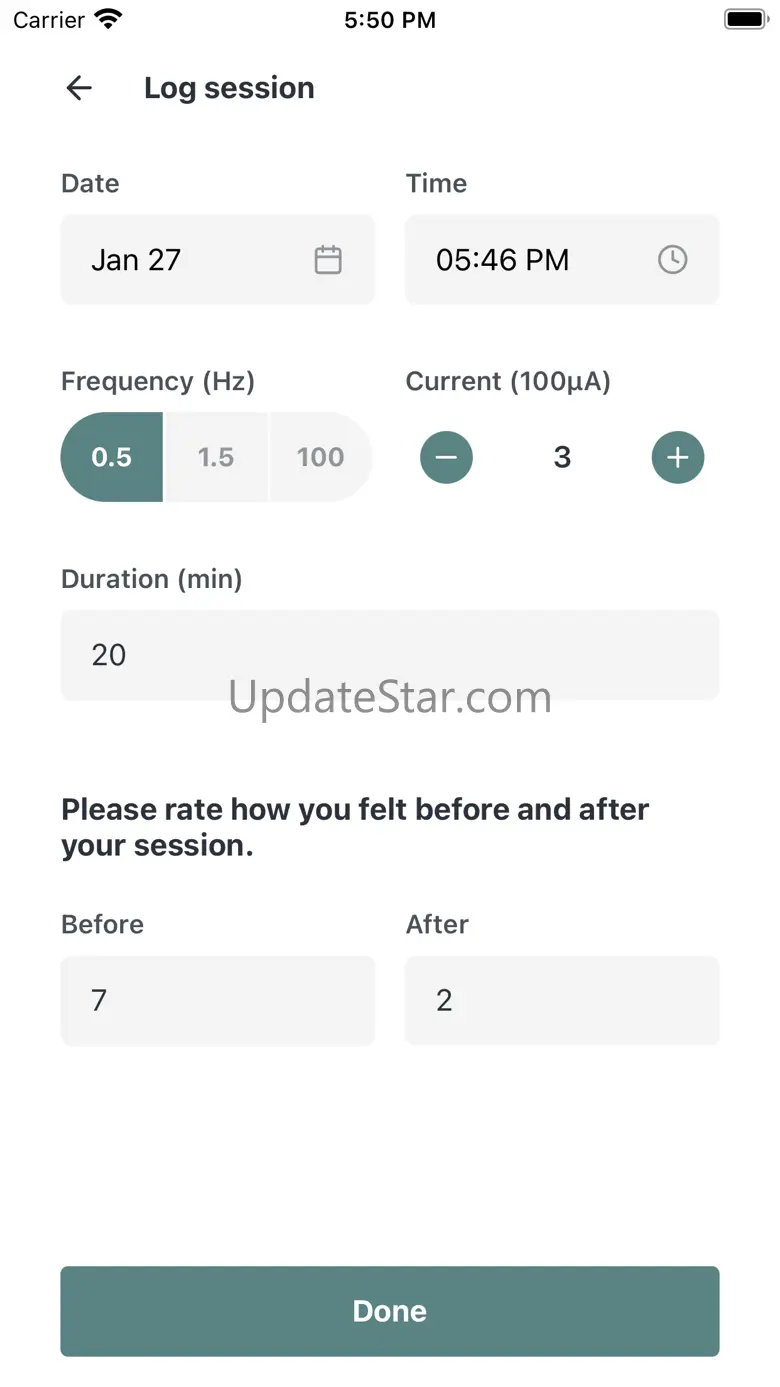This screenshot has width=780, height=1387.
Task: Tap the battery icon in status bar
Action: (x=745, y=19)
